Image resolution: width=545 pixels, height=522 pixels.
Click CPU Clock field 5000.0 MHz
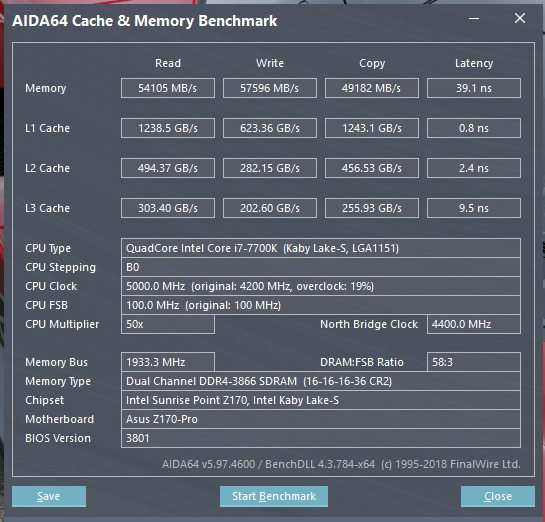[321, 286]
